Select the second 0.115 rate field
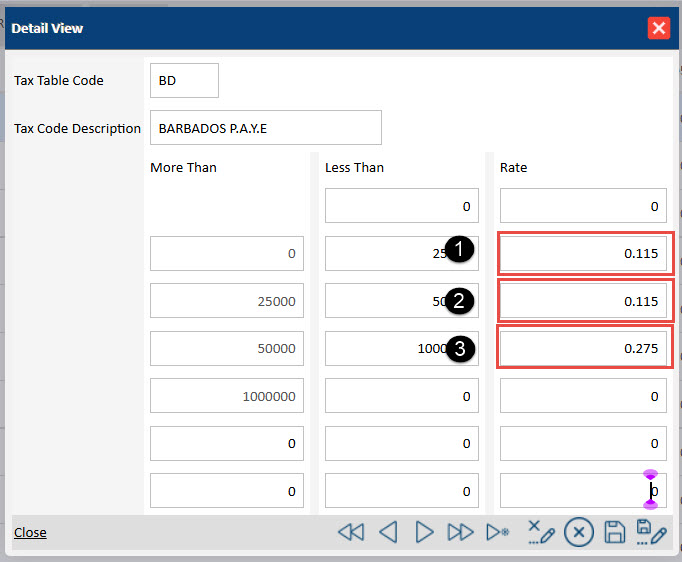Screen dimensions: 682x562 point(583,301)
